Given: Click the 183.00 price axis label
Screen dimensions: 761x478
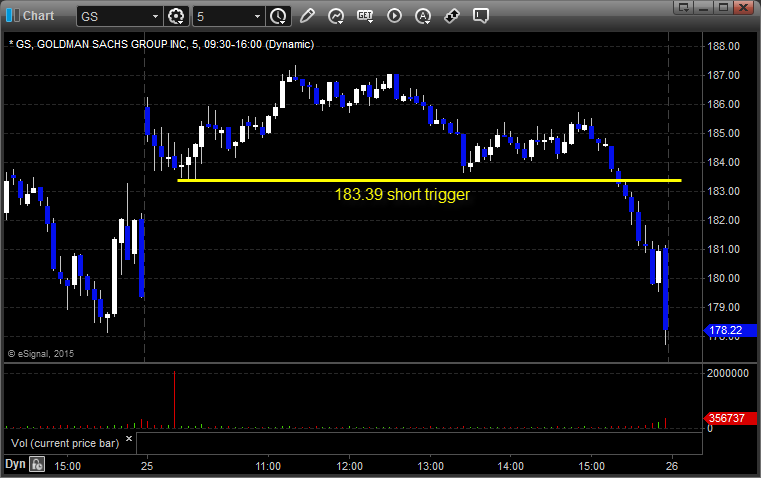Looking at the screenshot, I should click(x=723, y=191).
